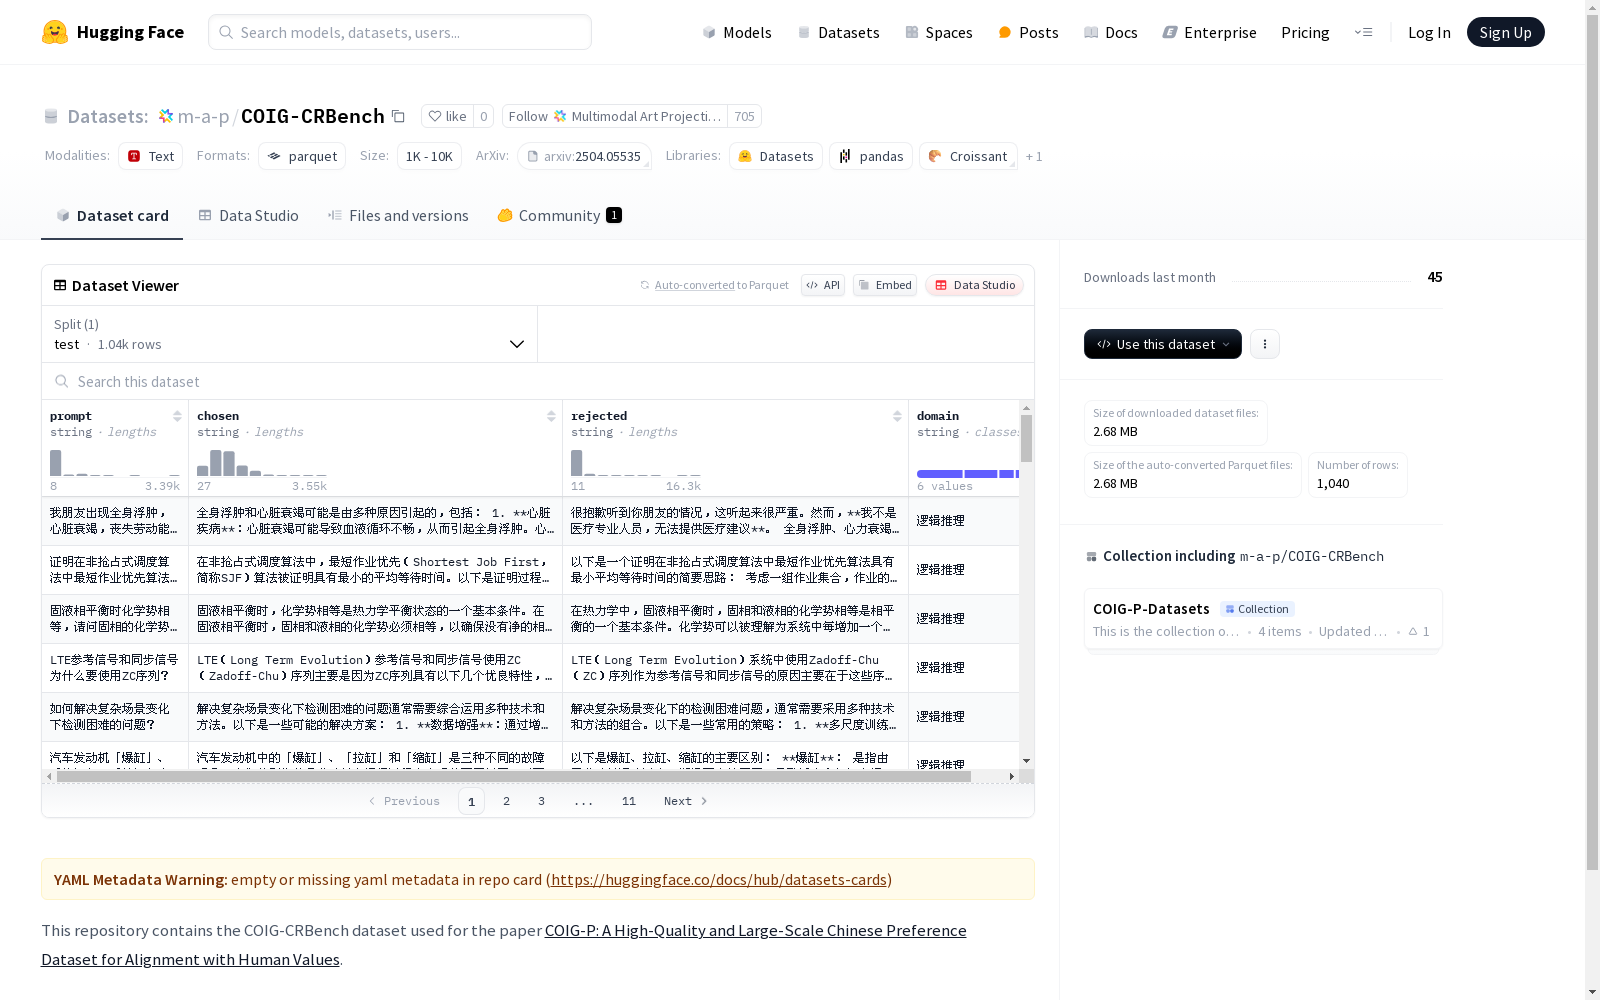
Task: Go to page 2 of the dataset
Action: pos(507,801)
